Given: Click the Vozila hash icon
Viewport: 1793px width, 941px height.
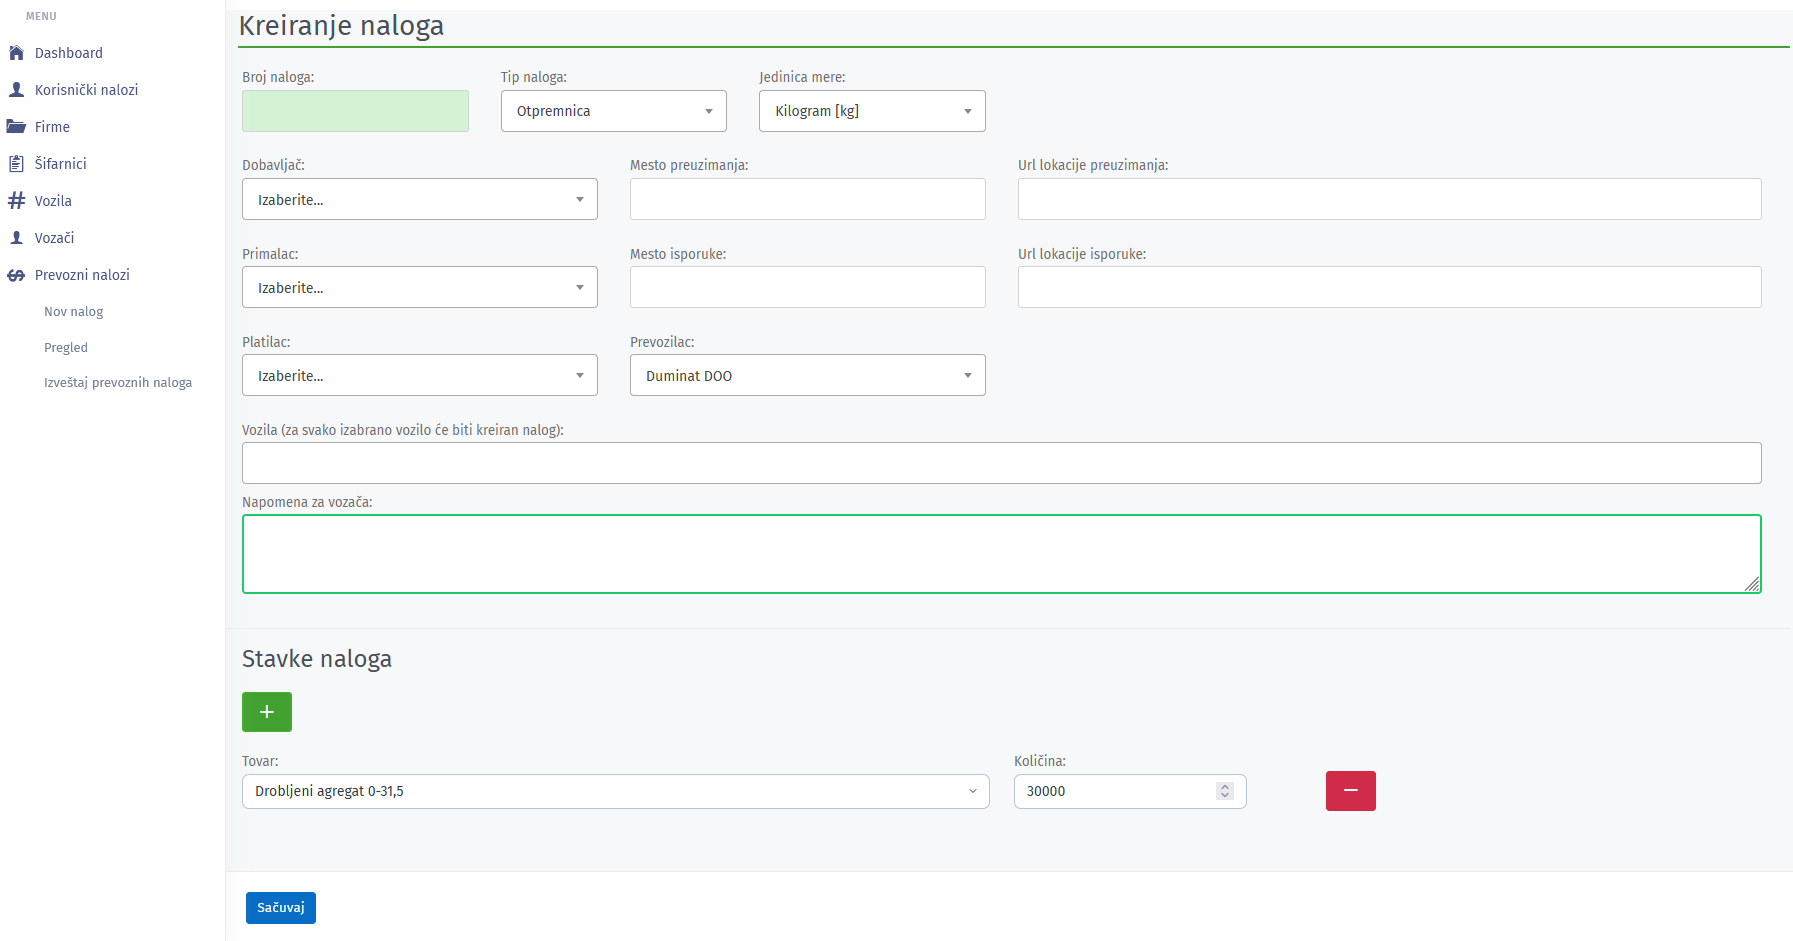Looking at the screenshot, I should click(x=16, y=201).
